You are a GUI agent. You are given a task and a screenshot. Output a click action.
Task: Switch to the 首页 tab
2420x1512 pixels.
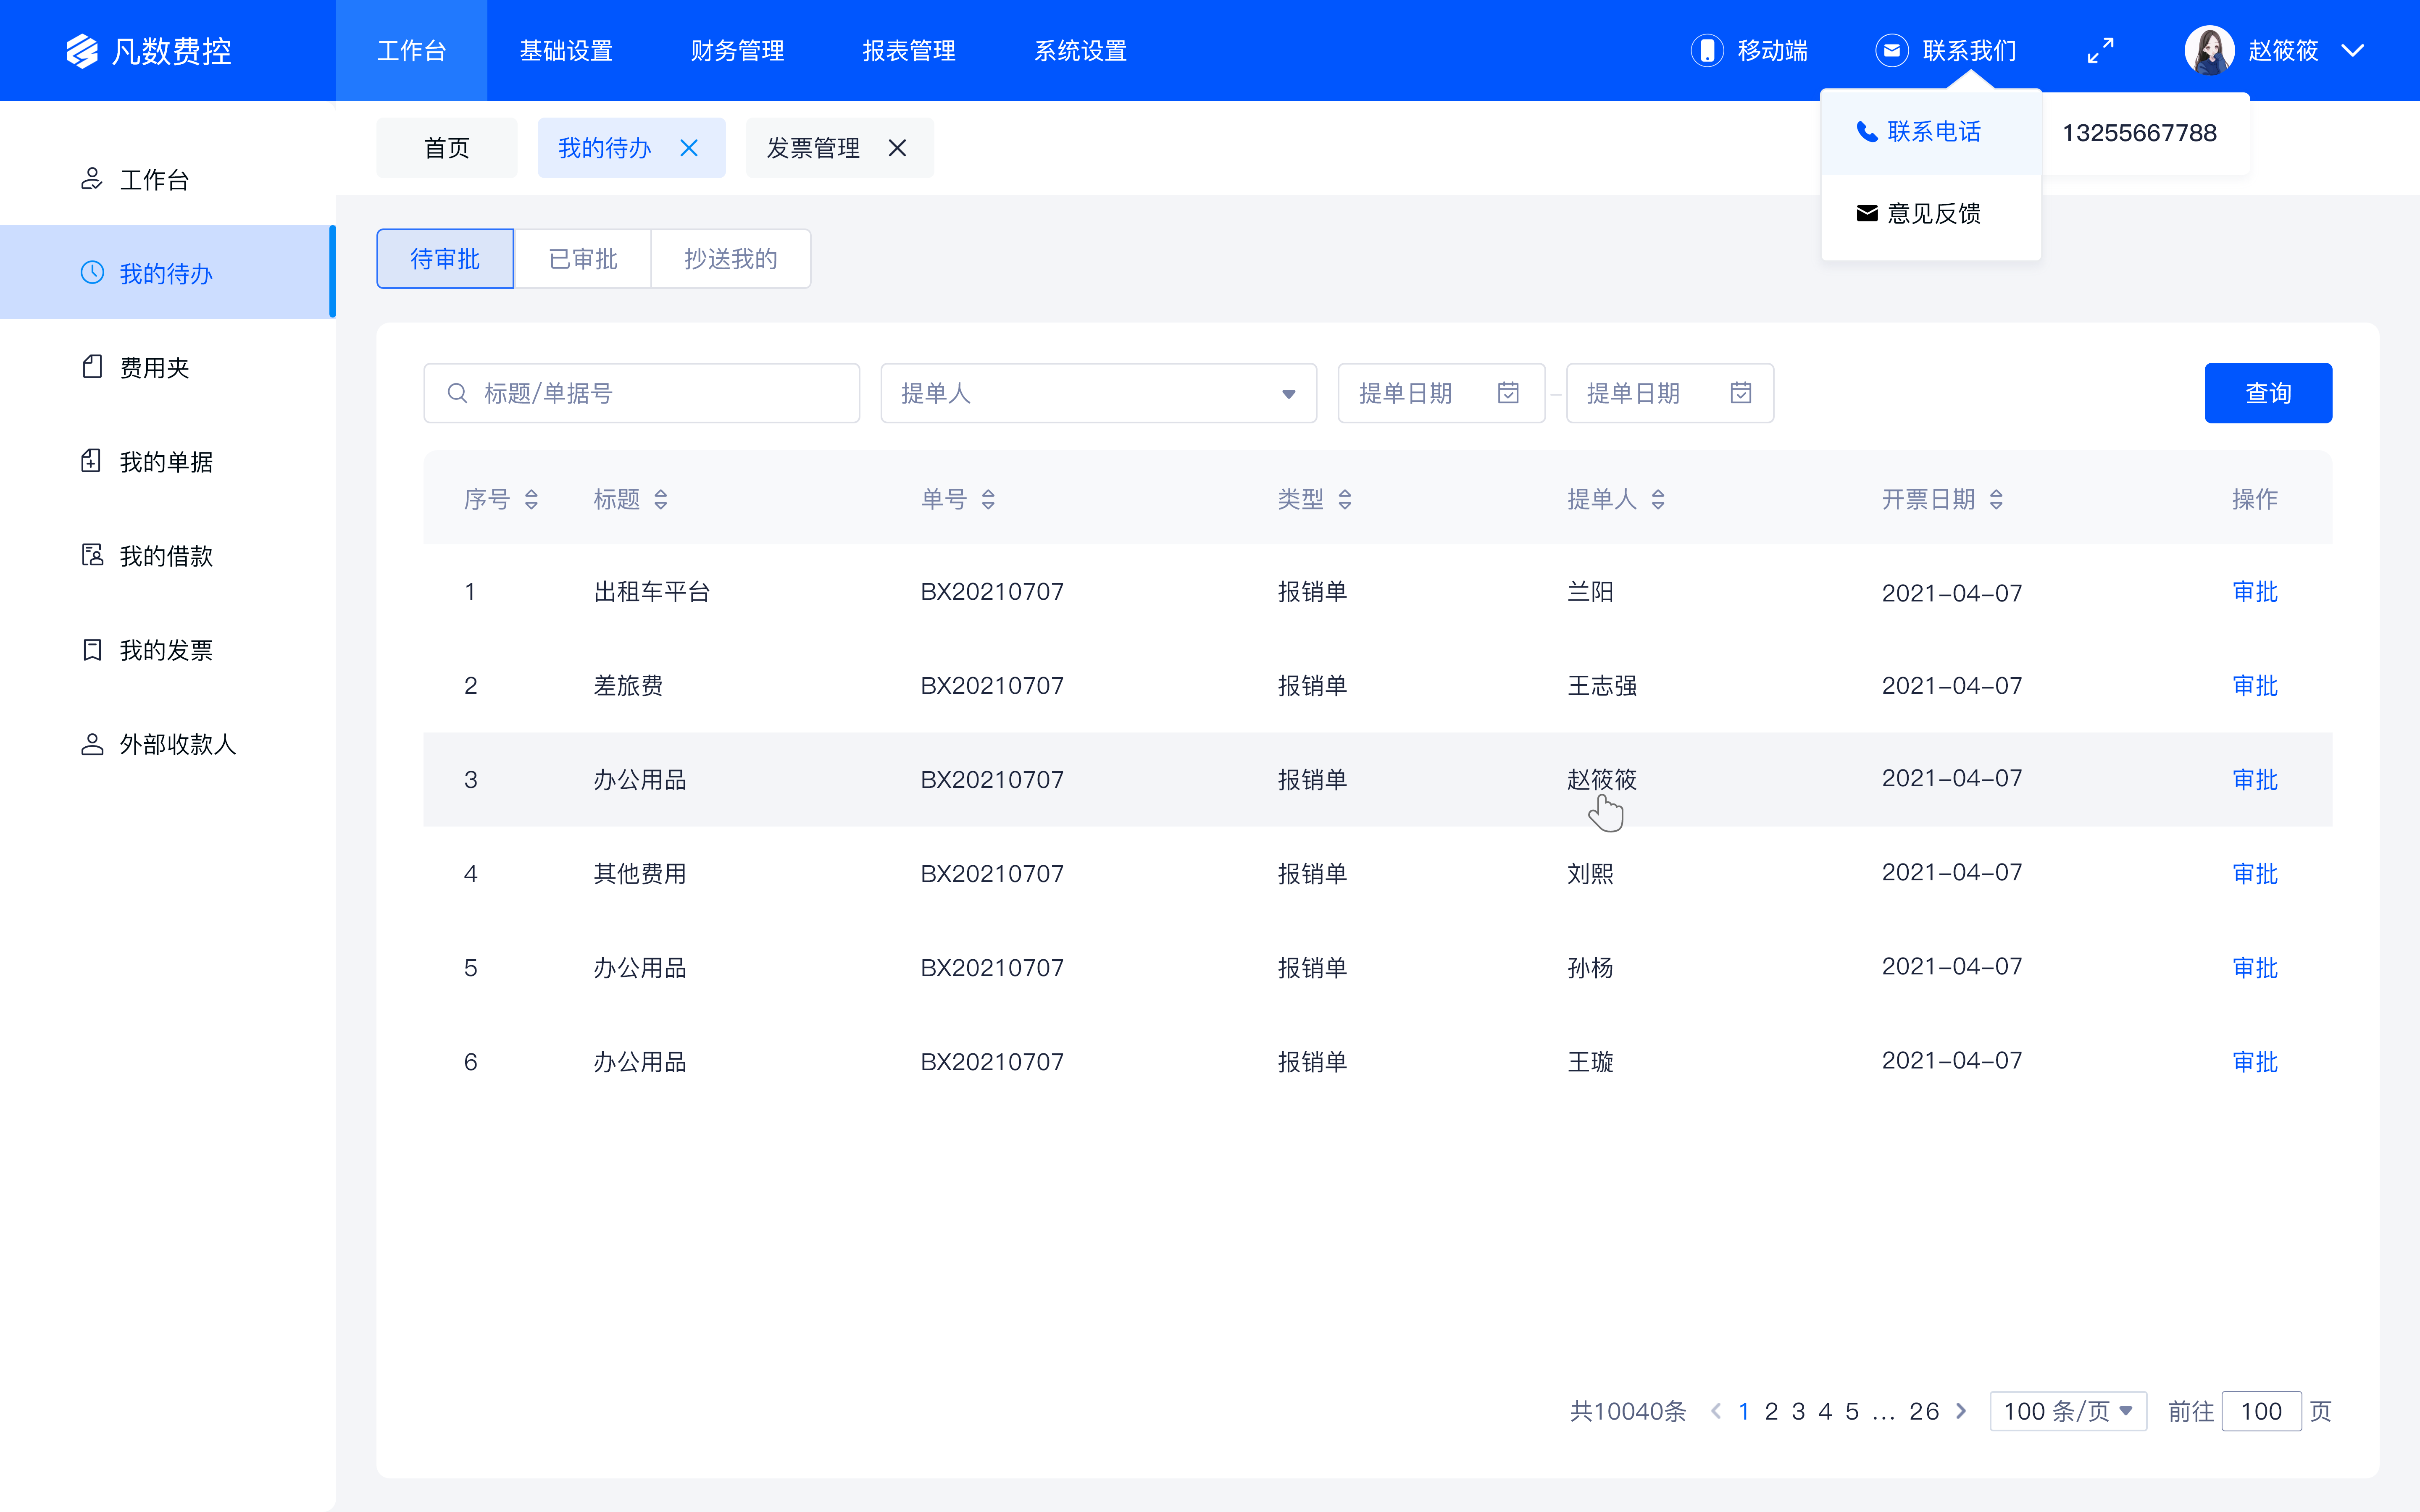pos(447,148)
